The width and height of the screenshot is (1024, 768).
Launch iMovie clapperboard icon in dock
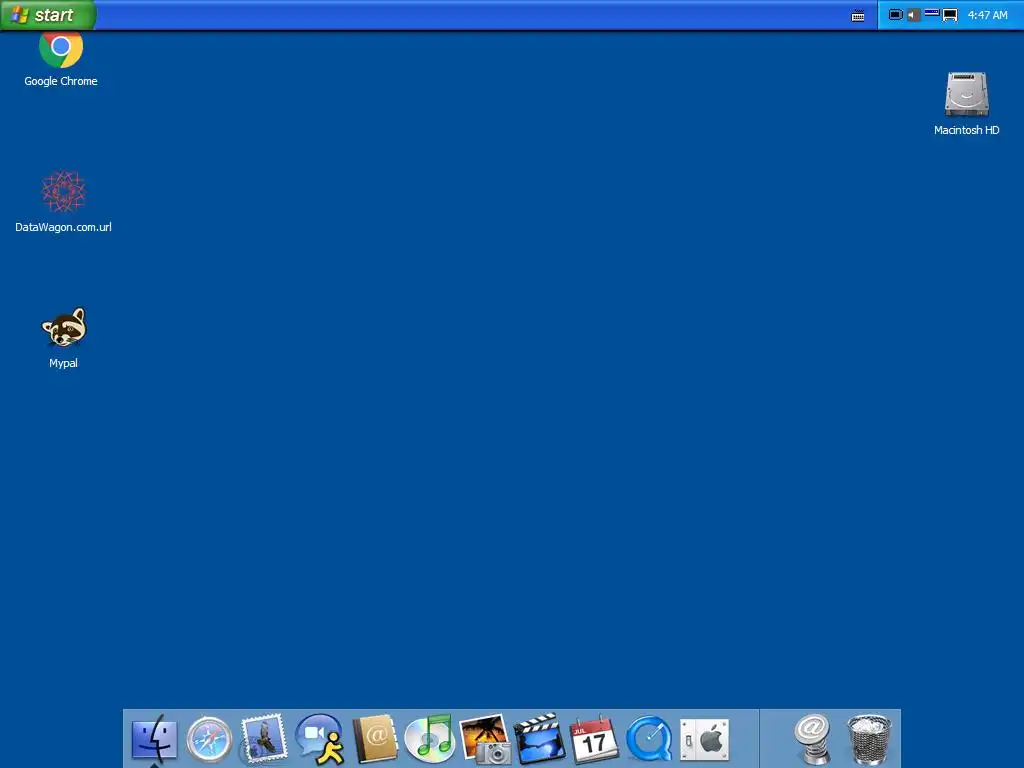click(x=539, y=739)
